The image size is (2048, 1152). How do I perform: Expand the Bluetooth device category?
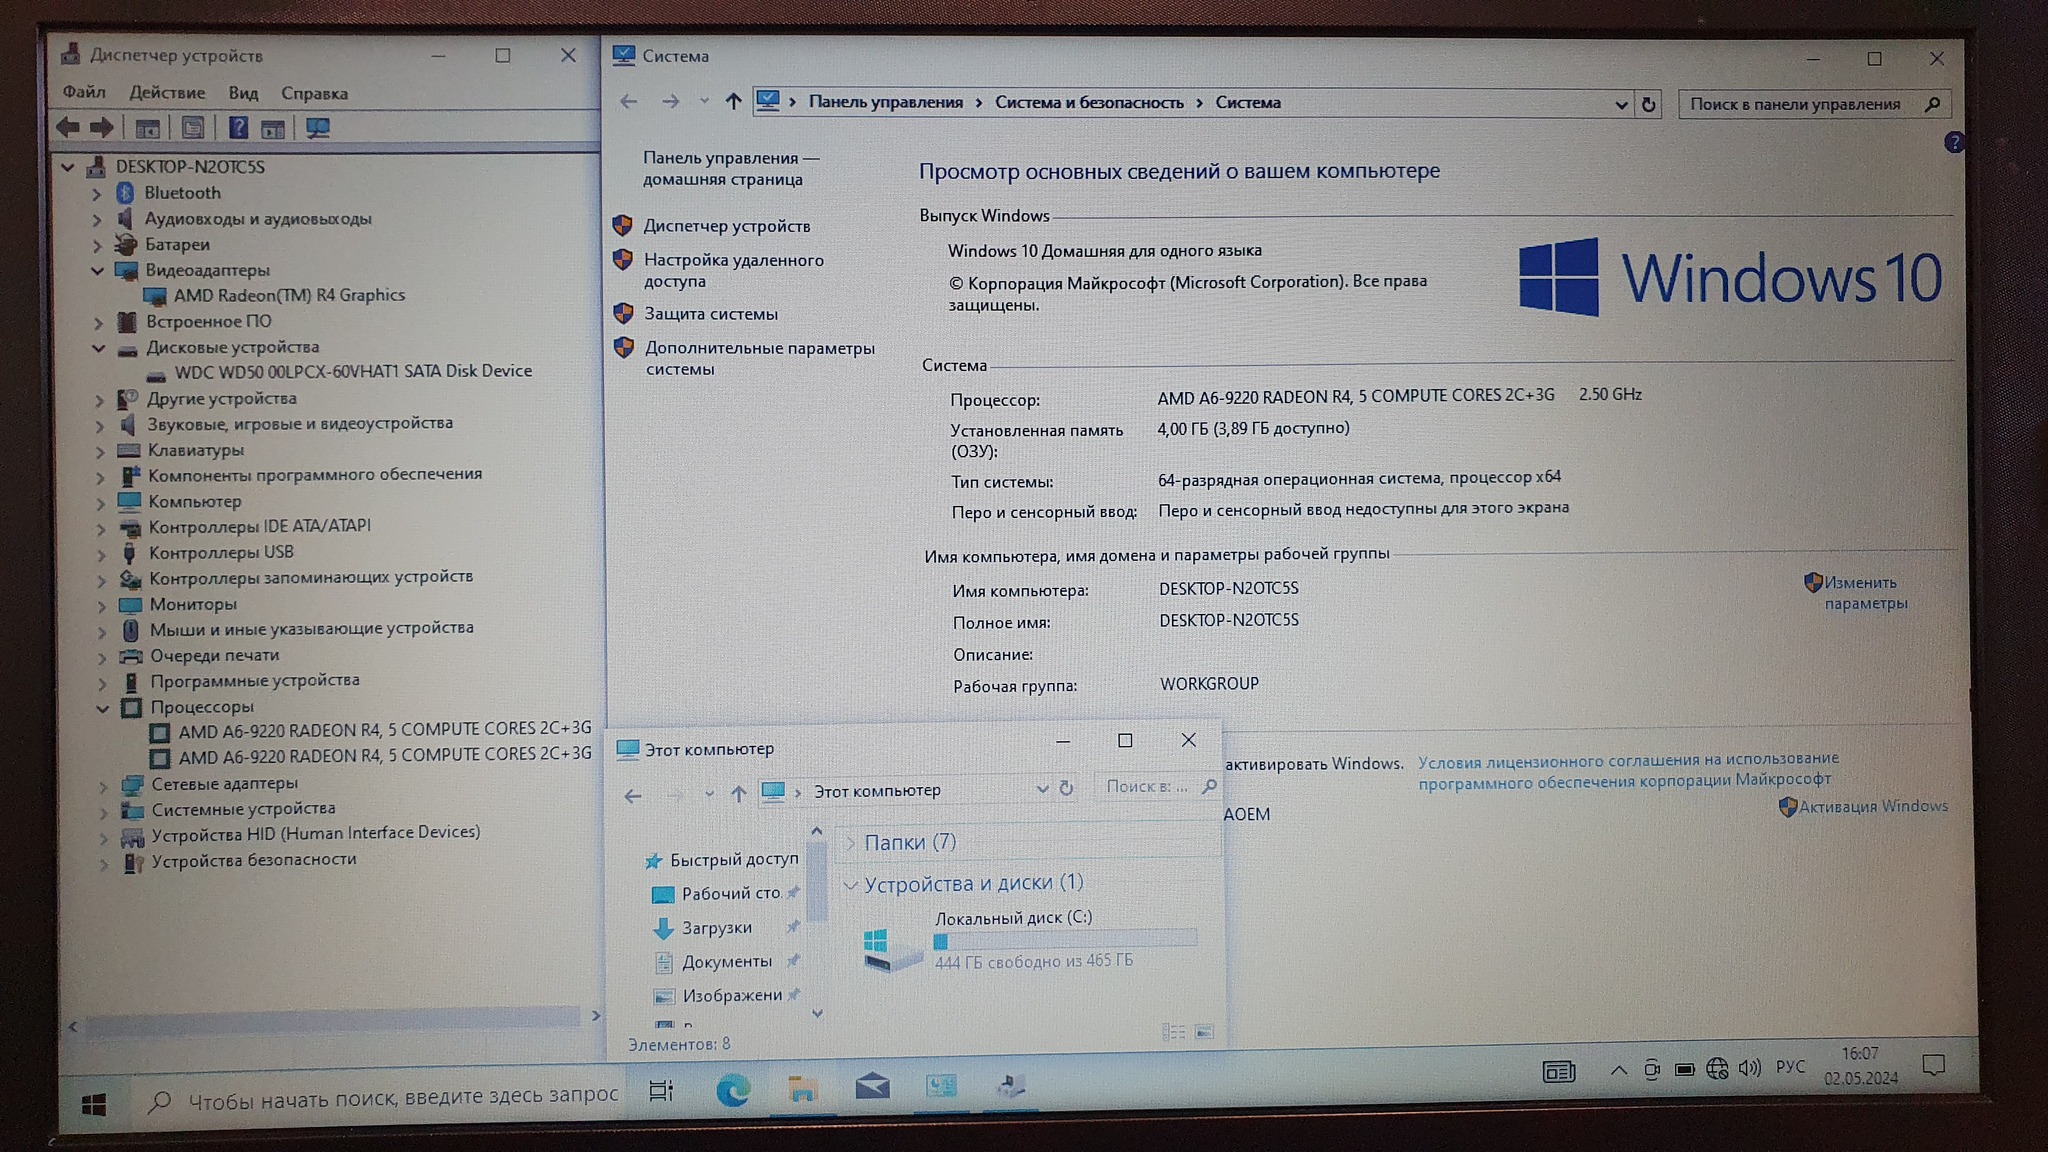[97, 194]
